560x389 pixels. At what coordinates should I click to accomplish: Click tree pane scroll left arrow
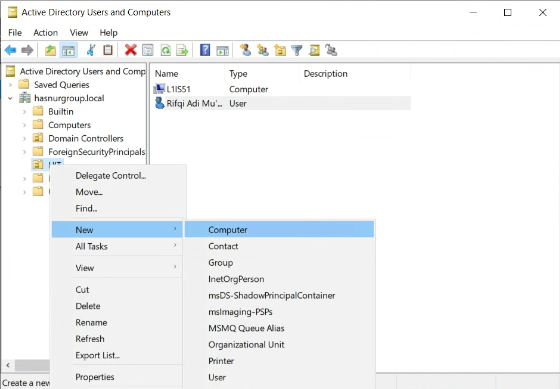pos(8,365)
